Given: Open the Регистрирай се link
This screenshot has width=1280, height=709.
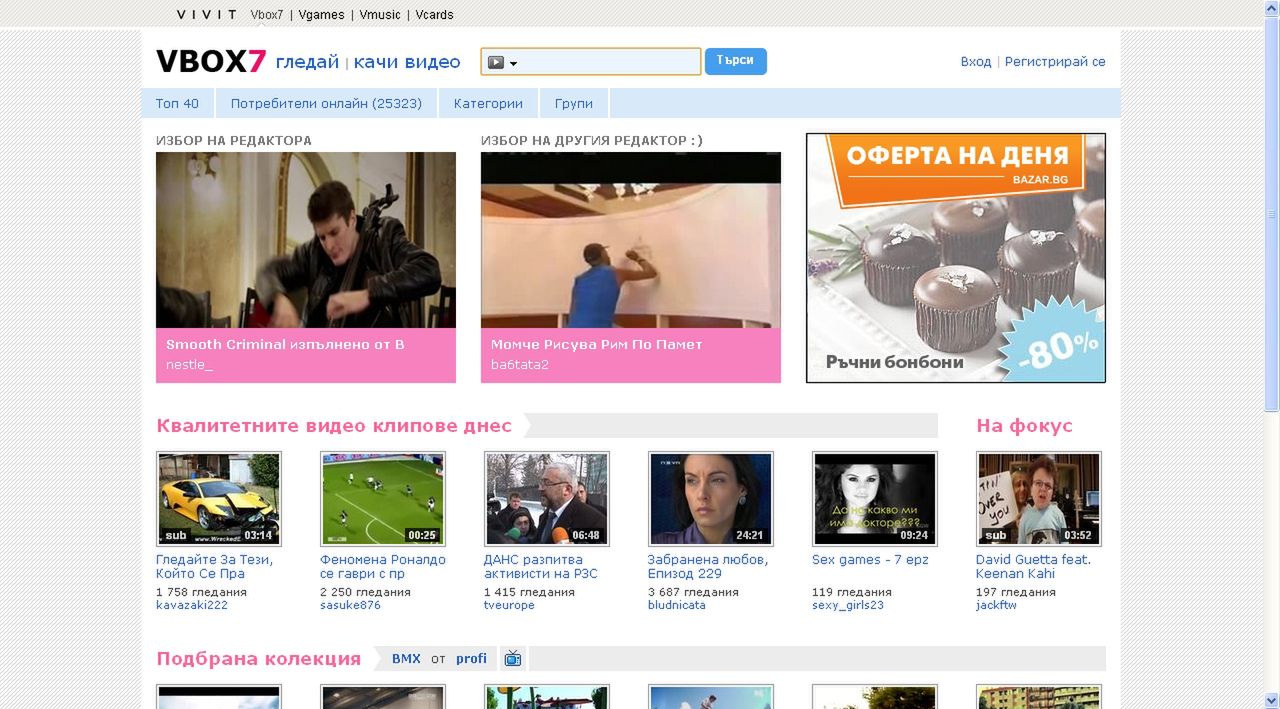Looking at the screenshot, I should click(x=1055, y=62).
